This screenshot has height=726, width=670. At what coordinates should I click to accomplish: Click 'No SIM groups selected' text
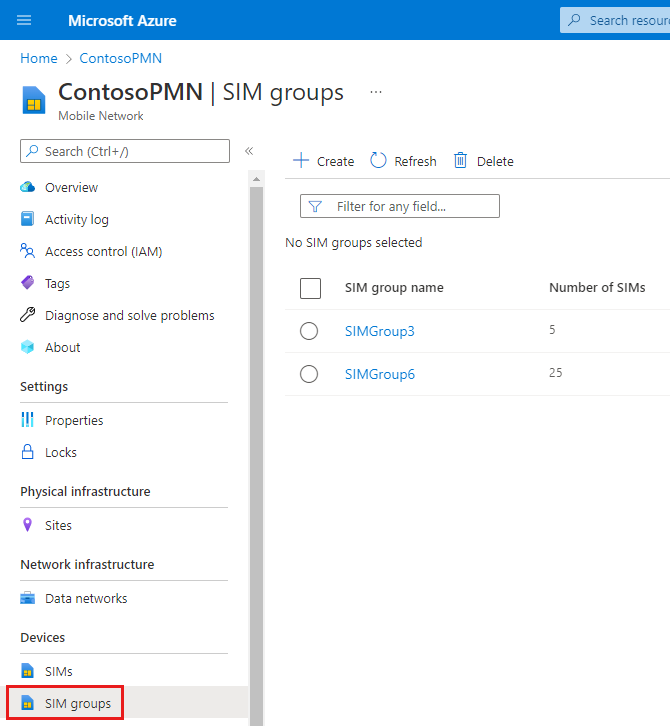[354, 243]
